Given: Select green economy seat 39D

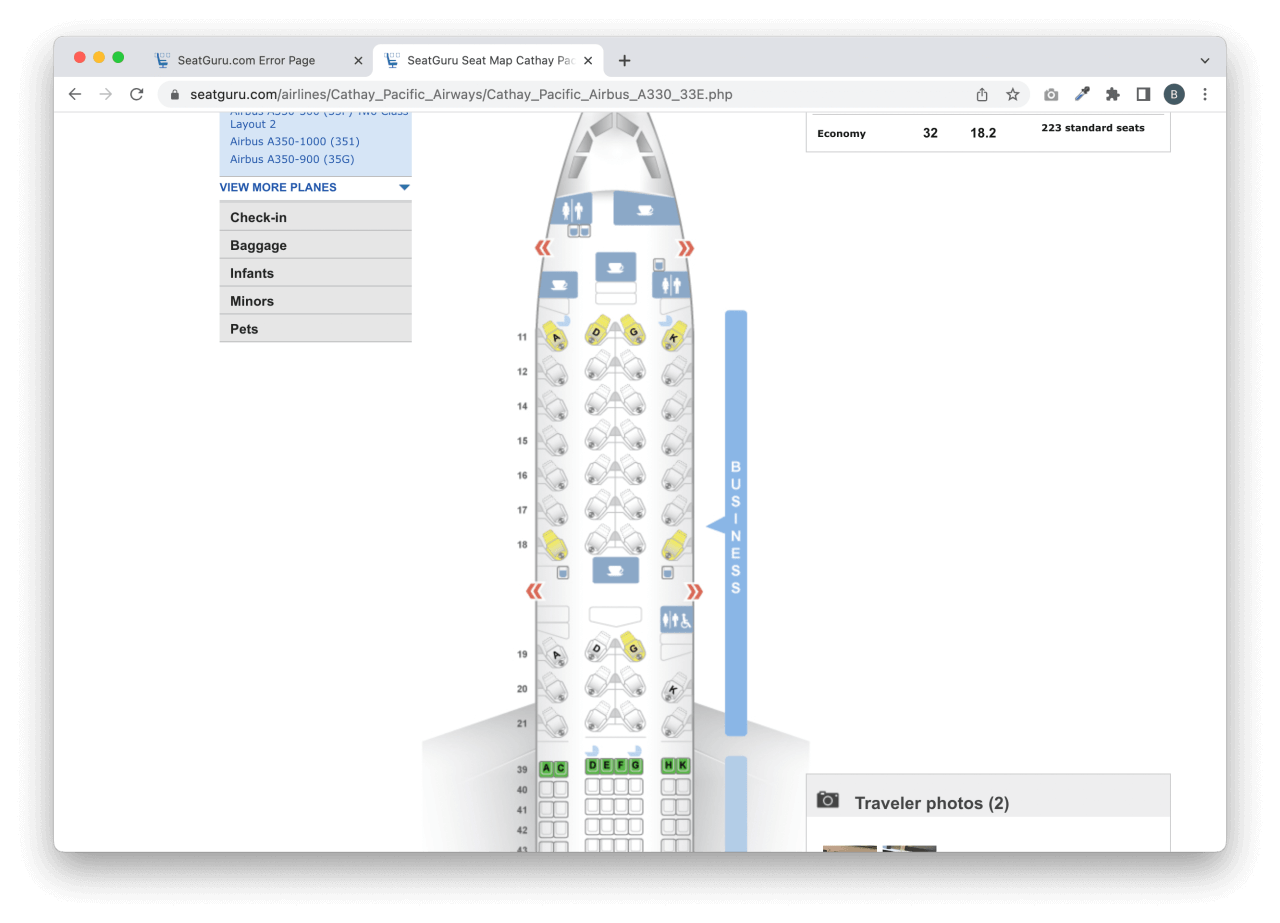Looking at the screenshot, I should point(593,766).
